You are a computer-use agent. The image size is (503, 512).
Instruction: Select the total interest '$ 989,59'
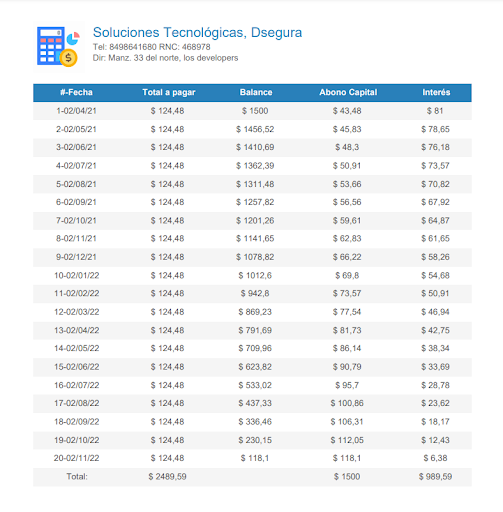pos(435,477)
